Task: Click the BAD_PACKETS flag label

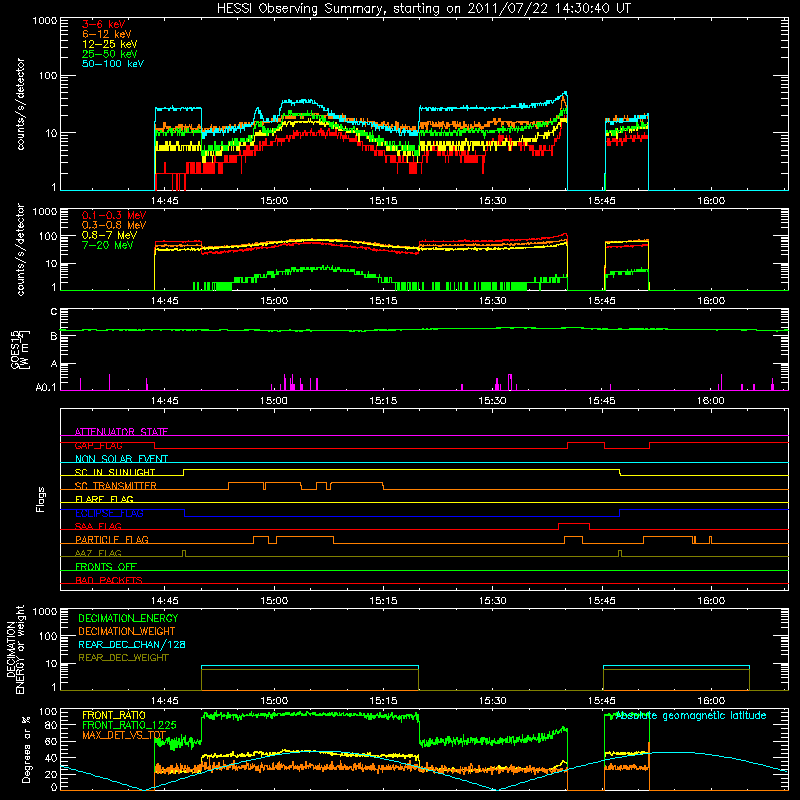Action: [x=109, y=580]
